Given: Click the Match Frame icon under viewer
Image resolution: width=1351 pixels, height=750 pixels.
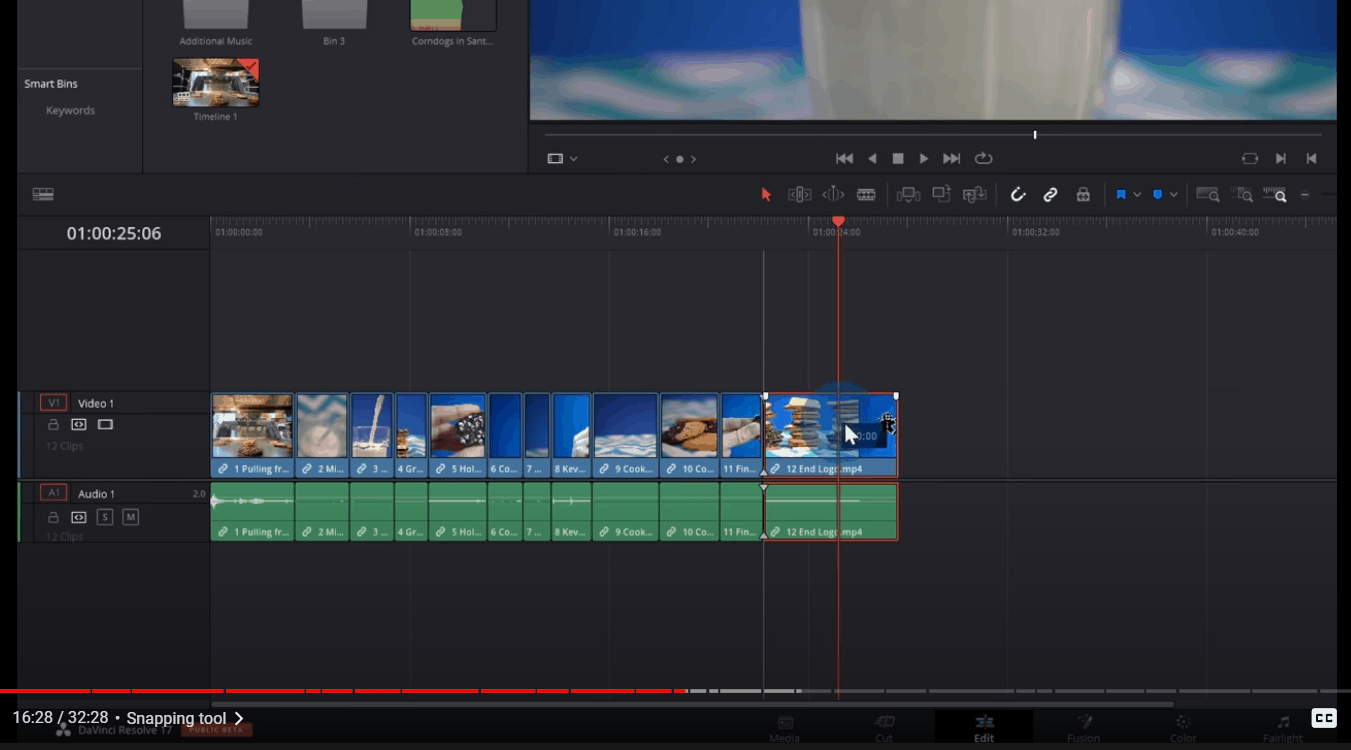Looking at the screenshot, I should 1250,159.
